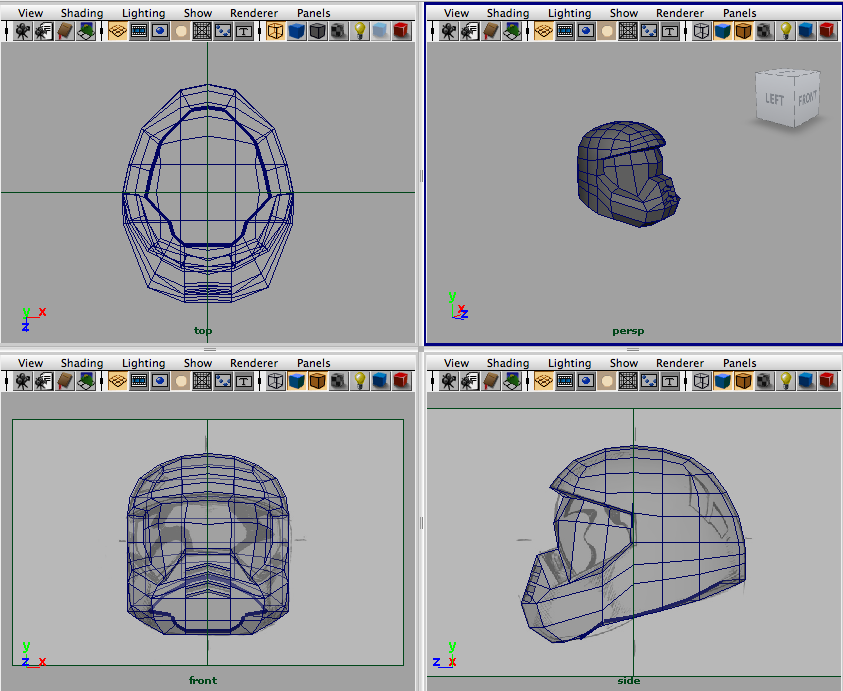Toggle Safe Title icon in persp panel
Image resolution: width=843 pixels, height=691 pixels.
pos(670,31)
